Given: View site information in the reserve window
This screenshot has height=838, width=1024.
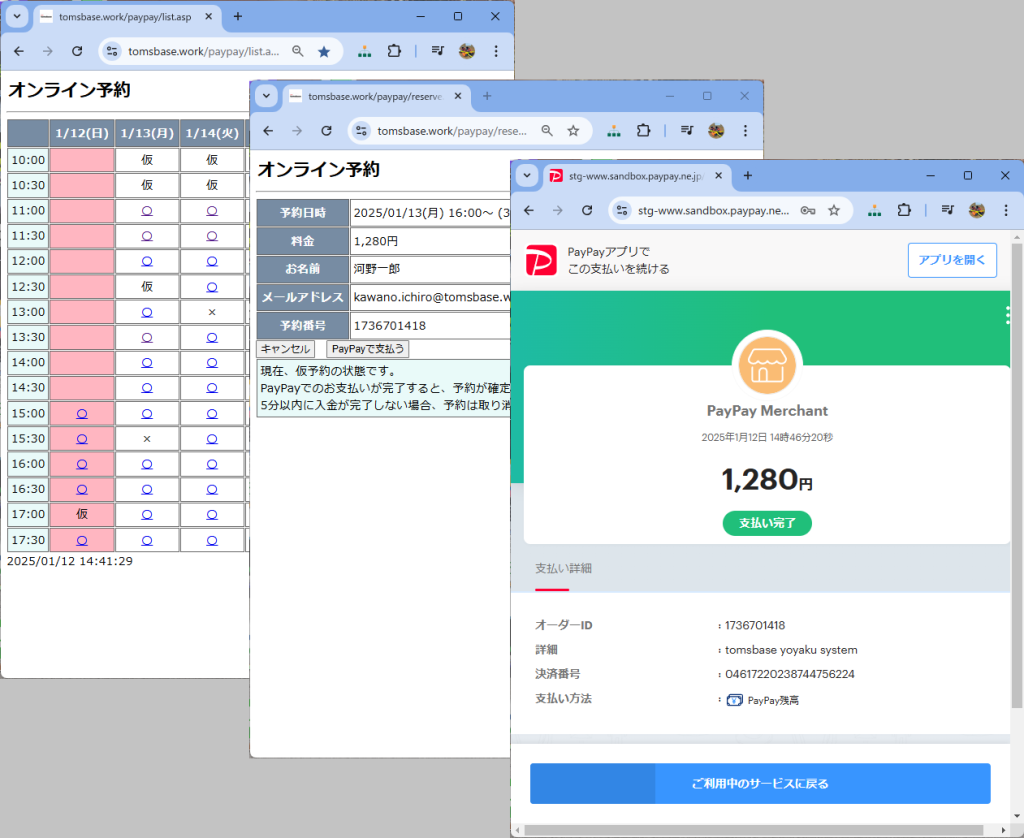Looking at the screenshot, I should 361,131.
